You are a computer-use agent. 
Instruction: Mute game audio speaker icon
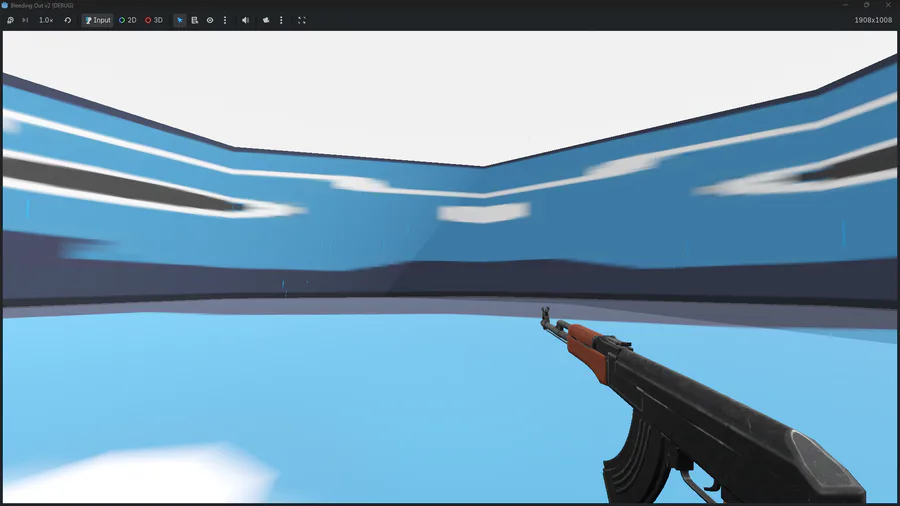245,20
